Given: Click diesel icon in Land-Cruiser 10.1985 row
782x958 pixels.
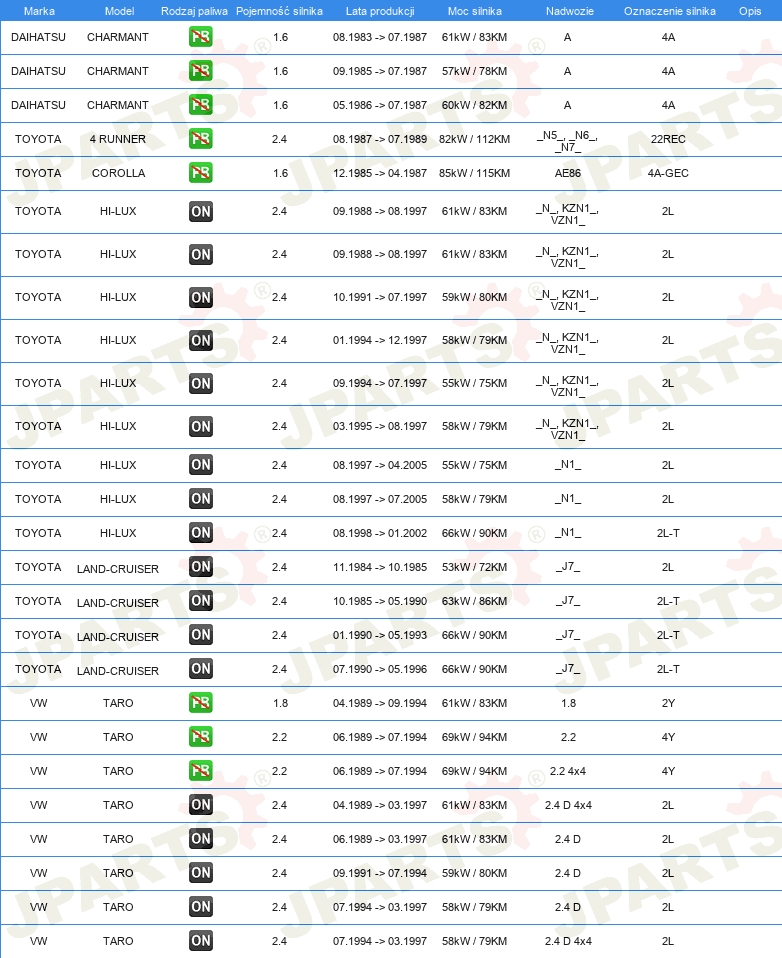Looking at the screenshot, I should coord(200,601).
